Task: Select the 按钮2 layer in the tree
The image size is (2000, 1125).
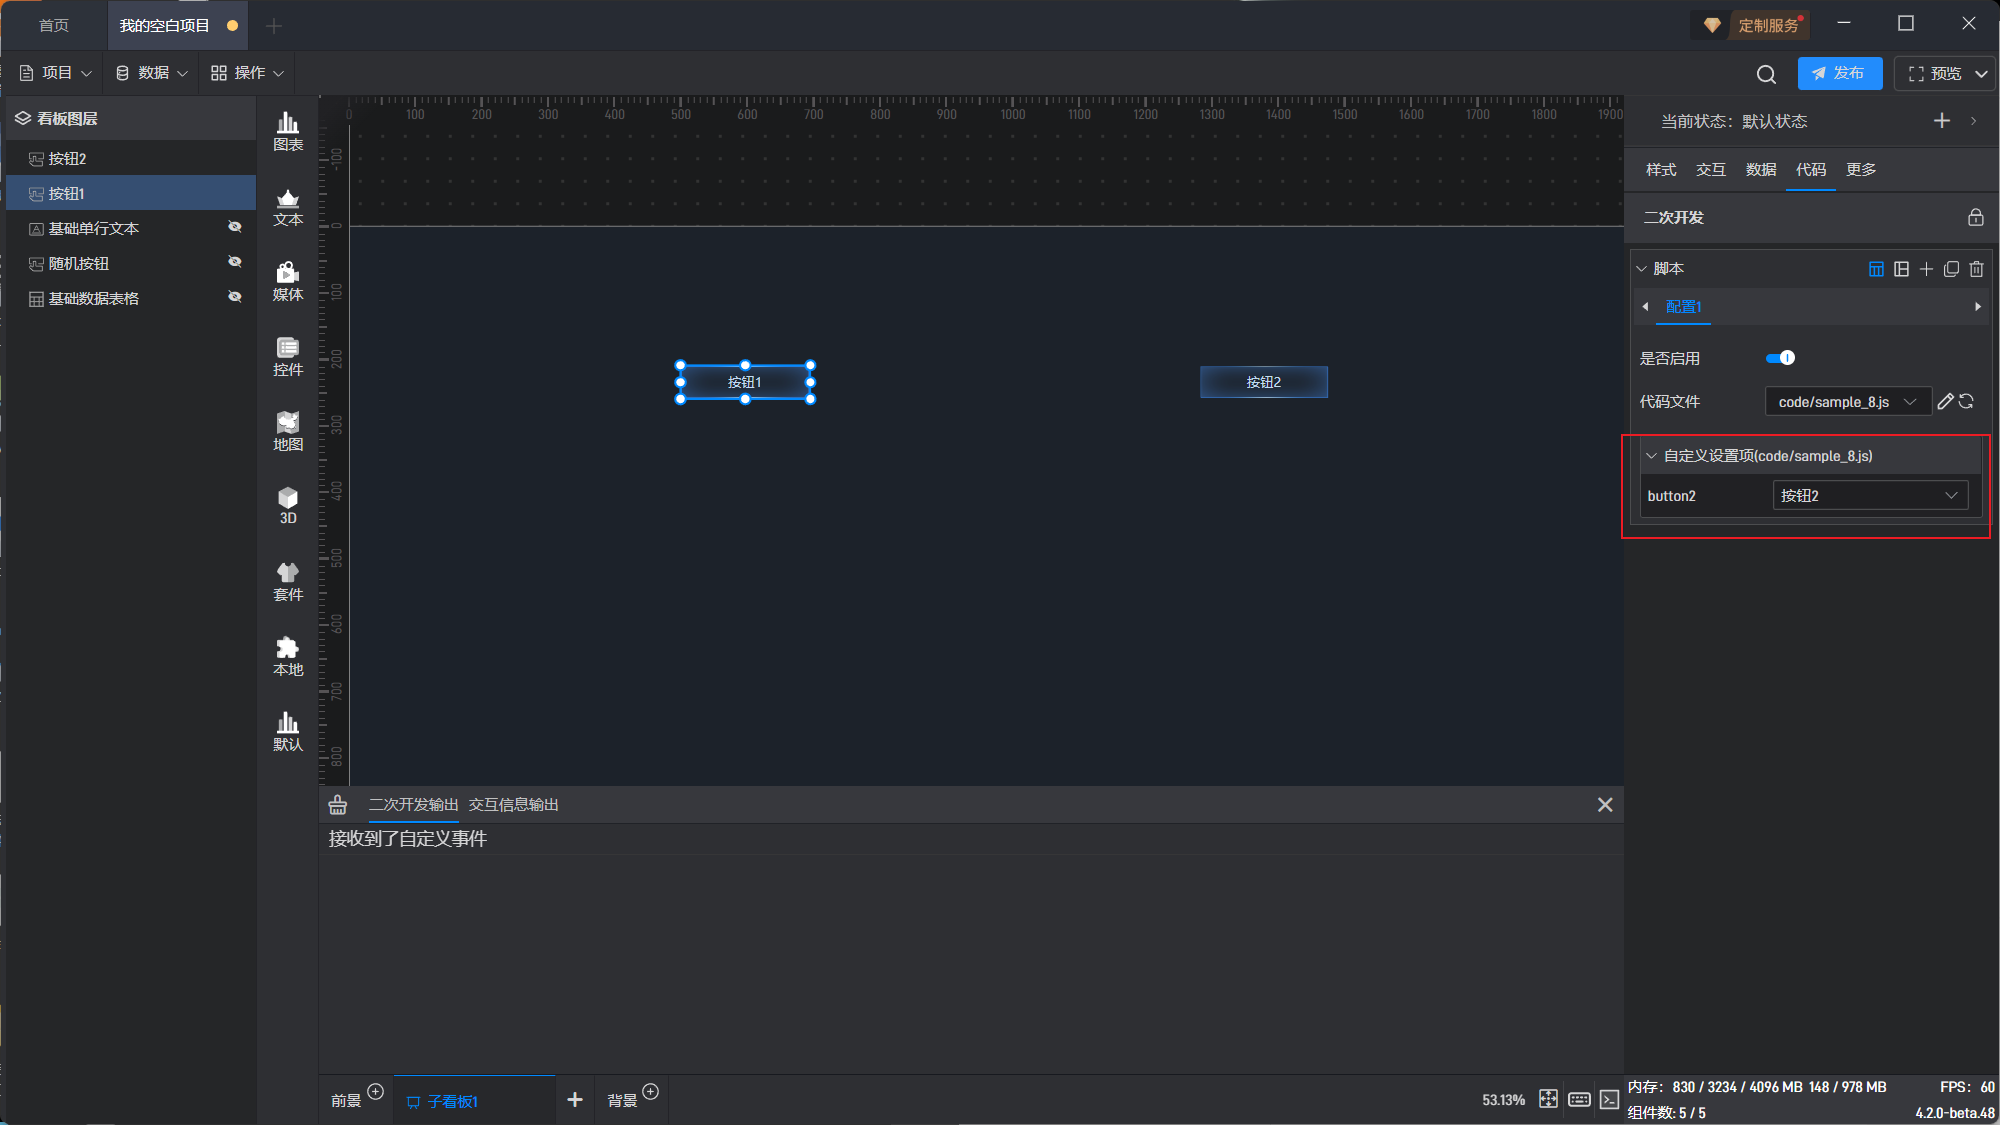Action: [x=68, y=159]
